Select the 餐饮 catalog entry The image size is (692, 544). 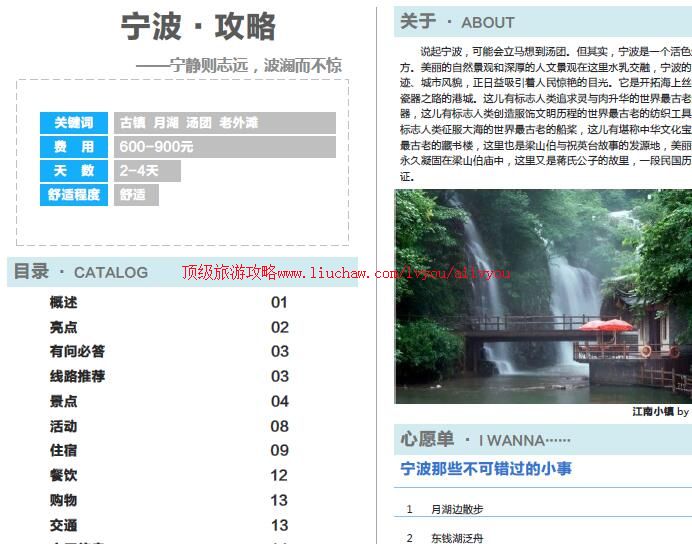pyautogui.click(x=64, y=475)
